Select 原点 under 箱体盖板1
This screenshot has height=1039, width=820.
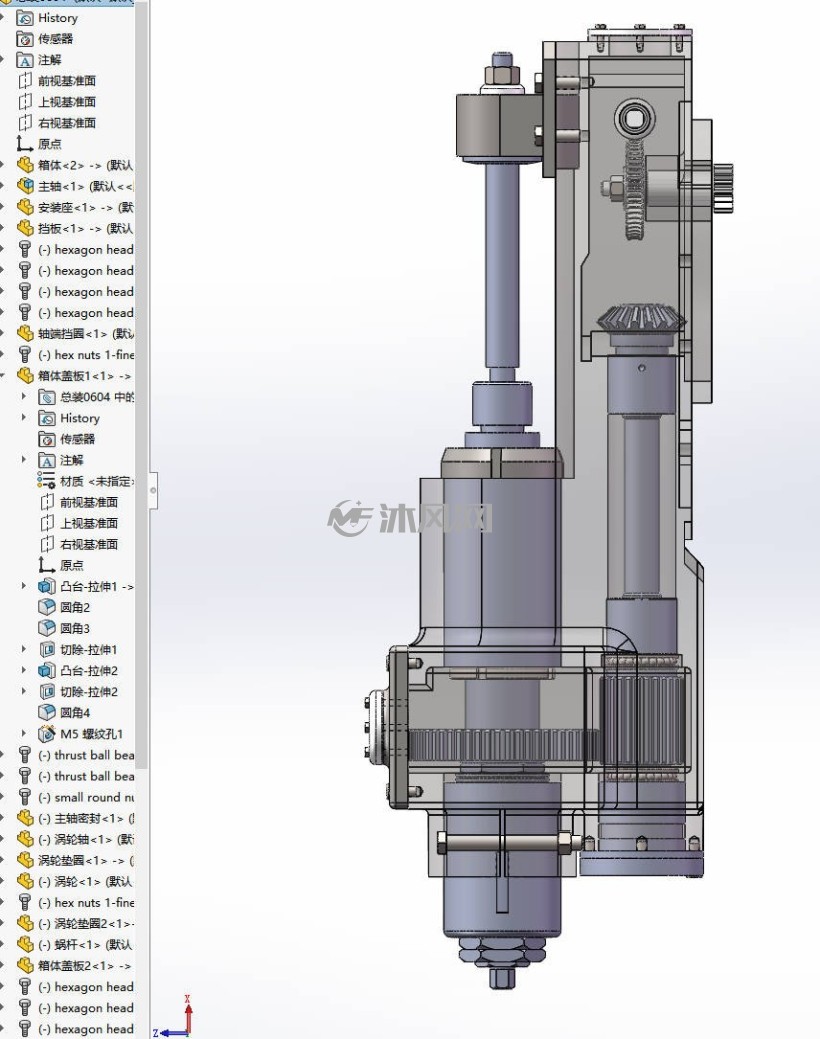[x=72, y=565]
